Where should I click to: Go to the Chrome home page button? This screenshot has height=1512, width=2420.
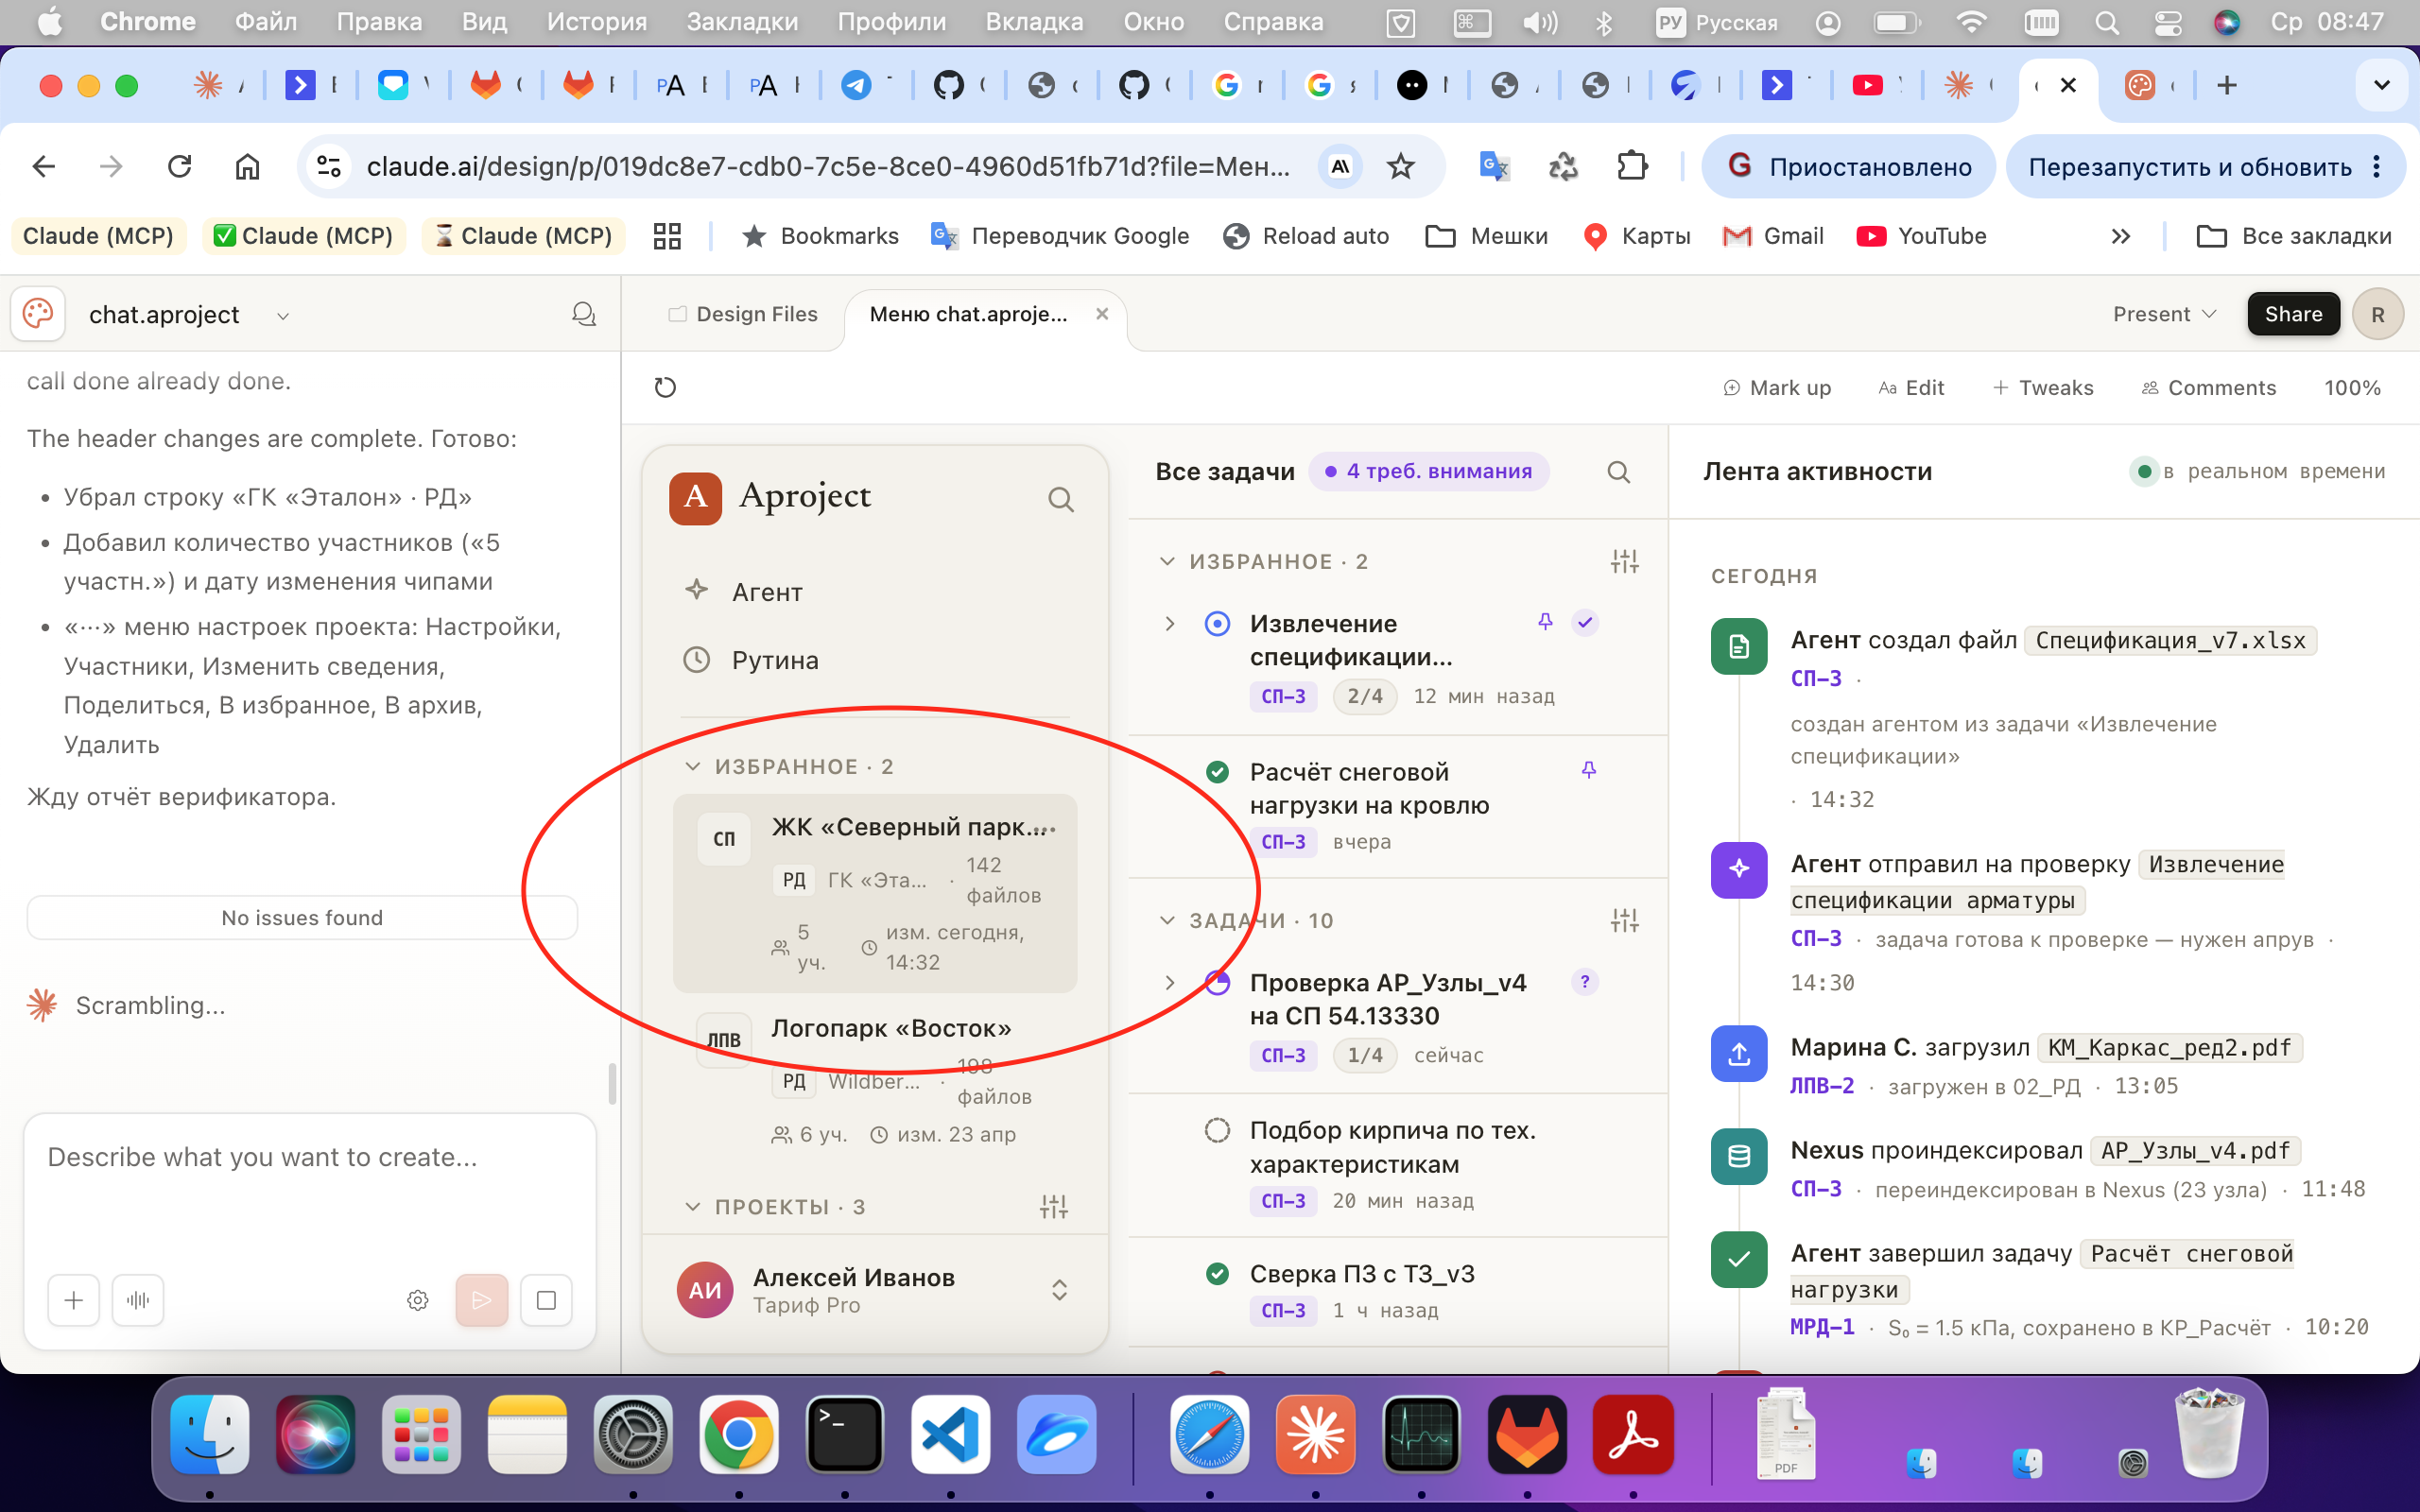[x=247, y=166]
